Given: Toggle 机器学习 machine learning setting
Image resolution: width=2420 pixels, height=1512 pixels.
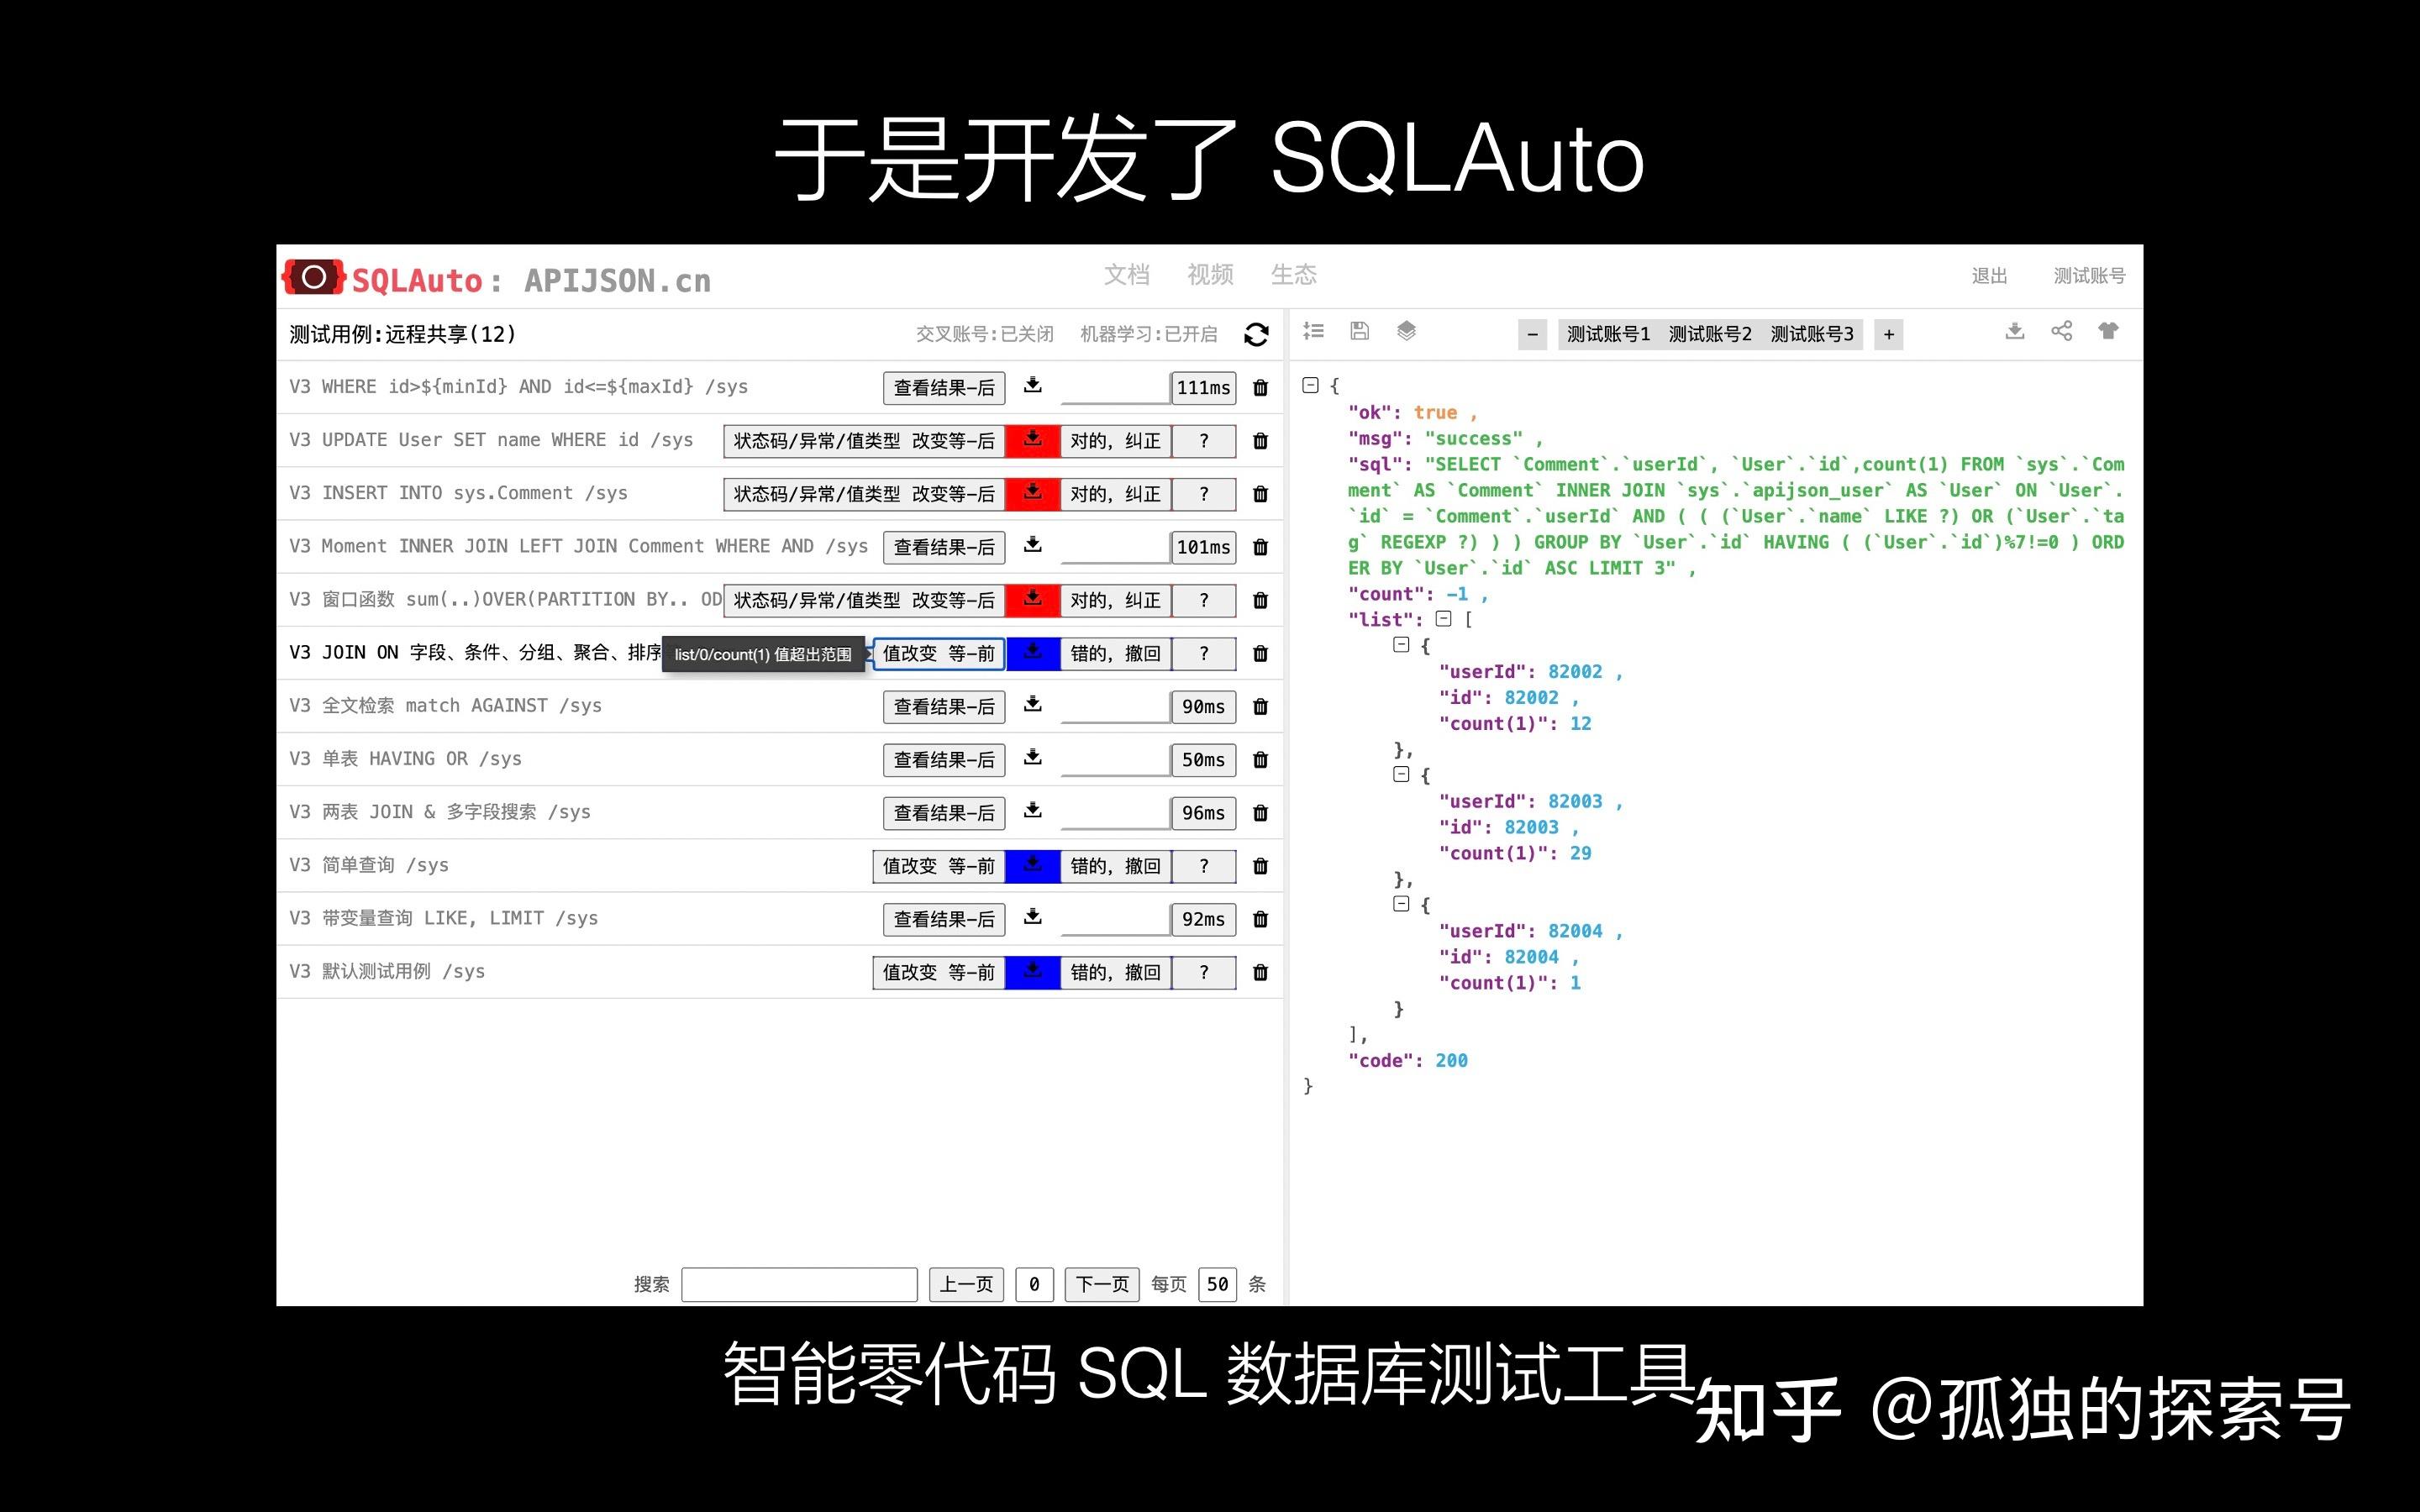Looking at the screenshot, I should coord(1148,334).
